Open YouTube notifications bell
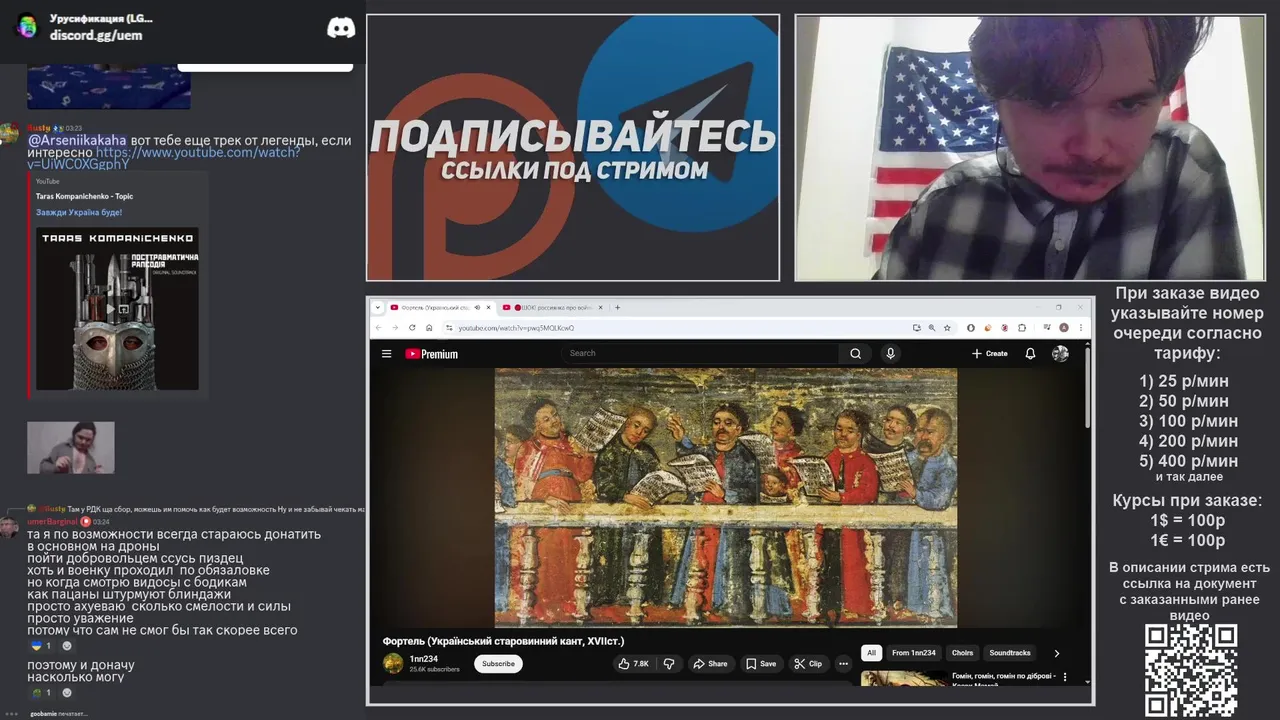This screenshot has width=1280, height=720. [1030, 353]
